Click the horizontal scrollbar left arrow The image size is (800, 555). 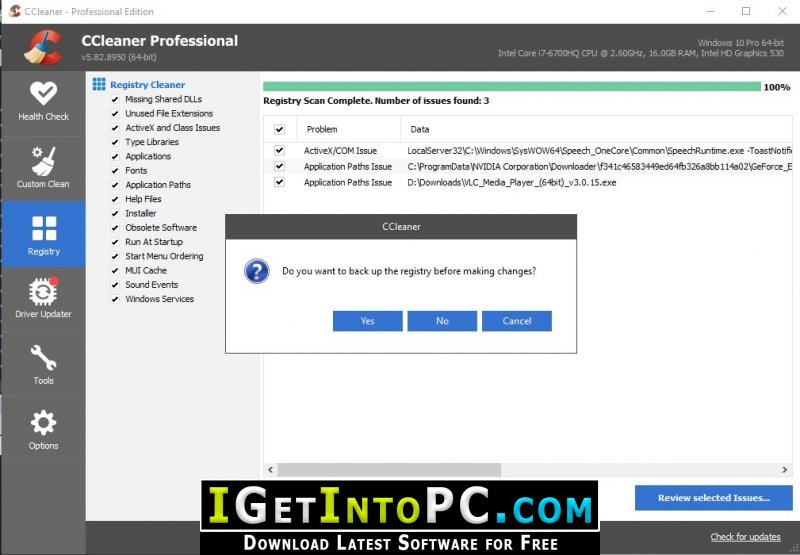point(270,469)
